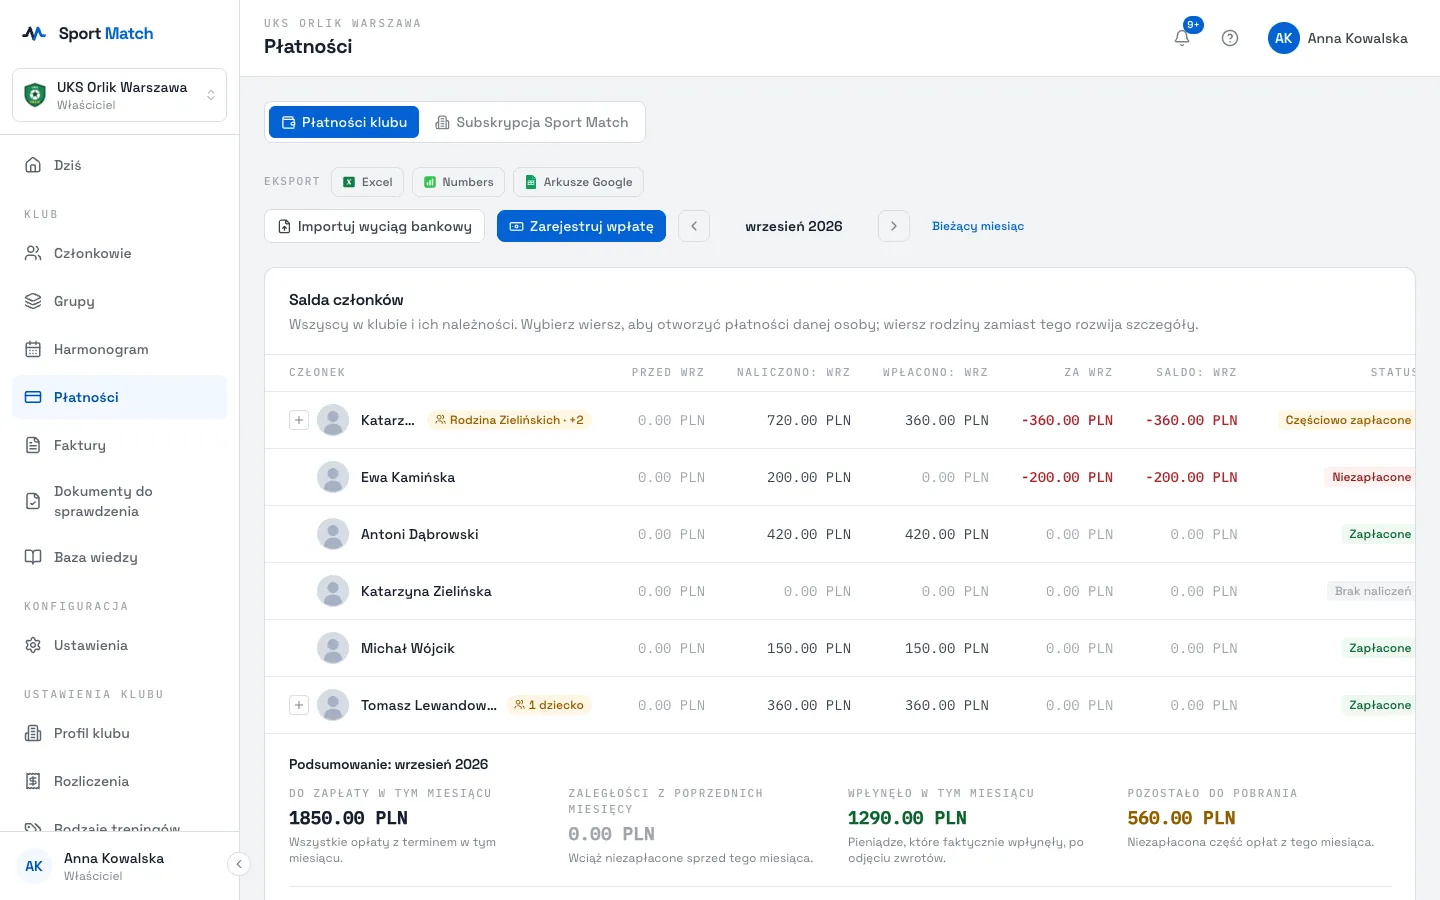Open Ustawienia in the sidebar
The width and height of the screenshot is (1440, 900).
coord(119,645)
